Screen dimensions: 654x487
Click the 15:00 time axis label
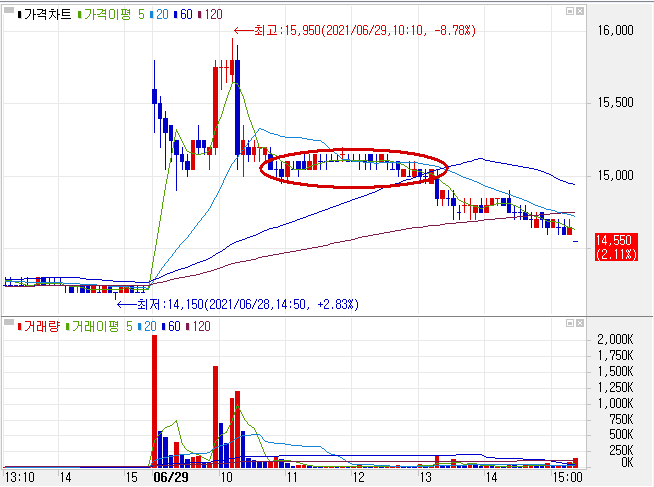pyautogui.click(x=567, y=477)
